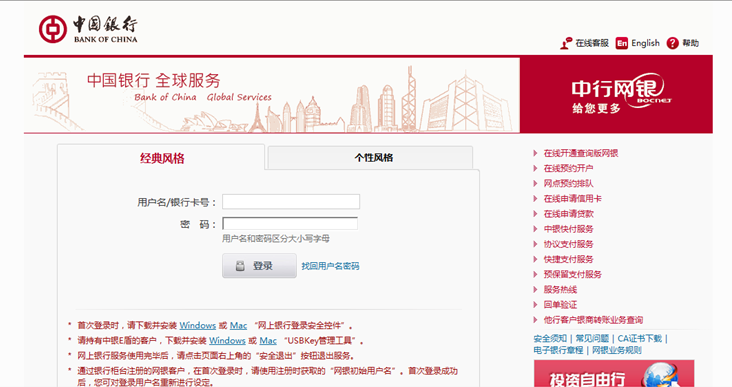732x387 pixels.
Task: Open 常见问题 link
Action: pos(592,338)
